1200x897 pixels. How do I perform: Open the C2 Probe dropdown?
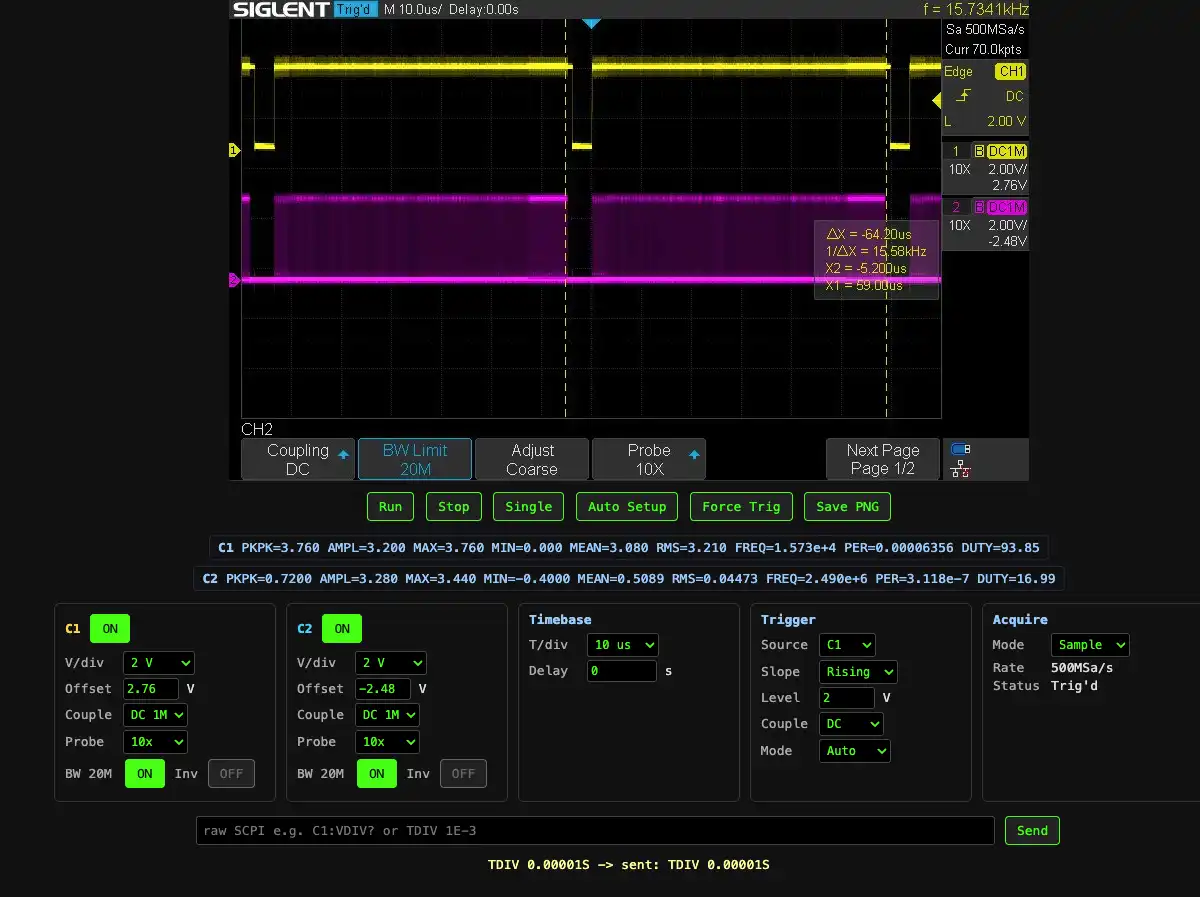tap(387, 742)
